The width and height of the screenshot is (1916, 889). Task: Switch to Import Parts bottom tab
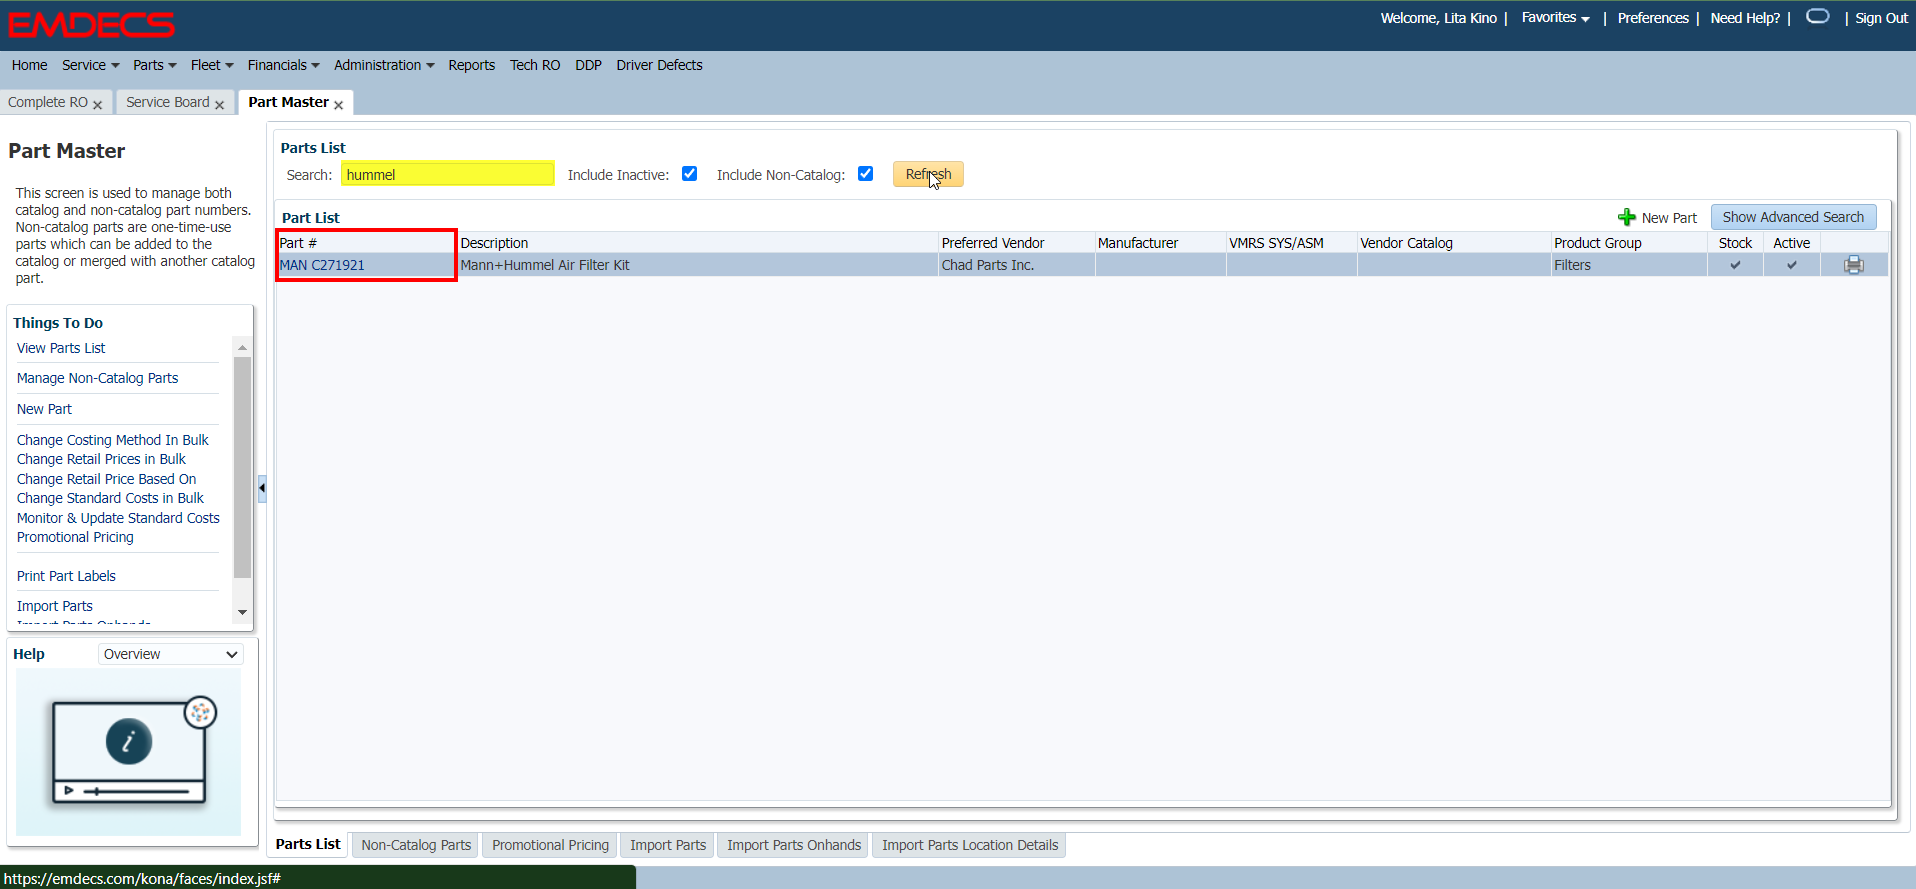point(668,845)
